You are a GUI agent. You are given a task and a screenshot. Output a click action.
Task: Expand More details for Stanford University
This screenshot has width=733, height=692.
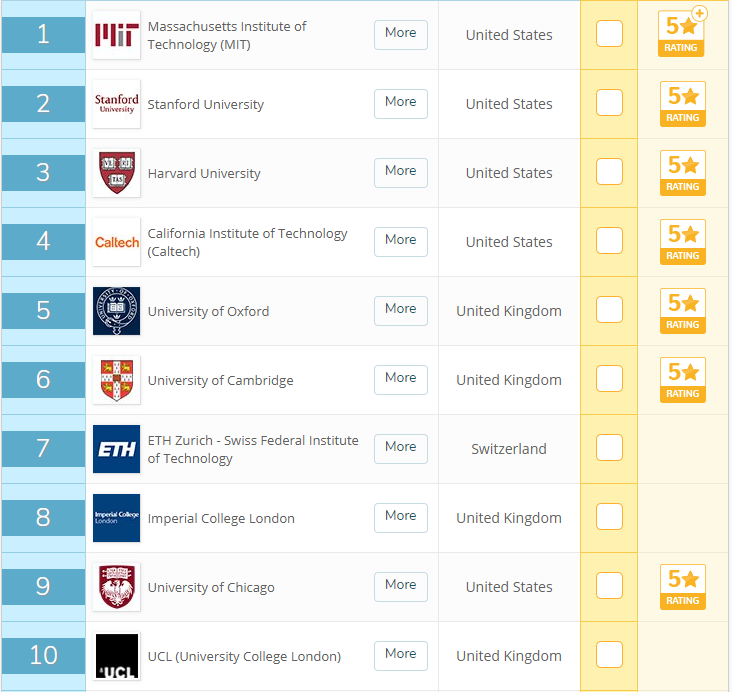[x=400, y=103]
